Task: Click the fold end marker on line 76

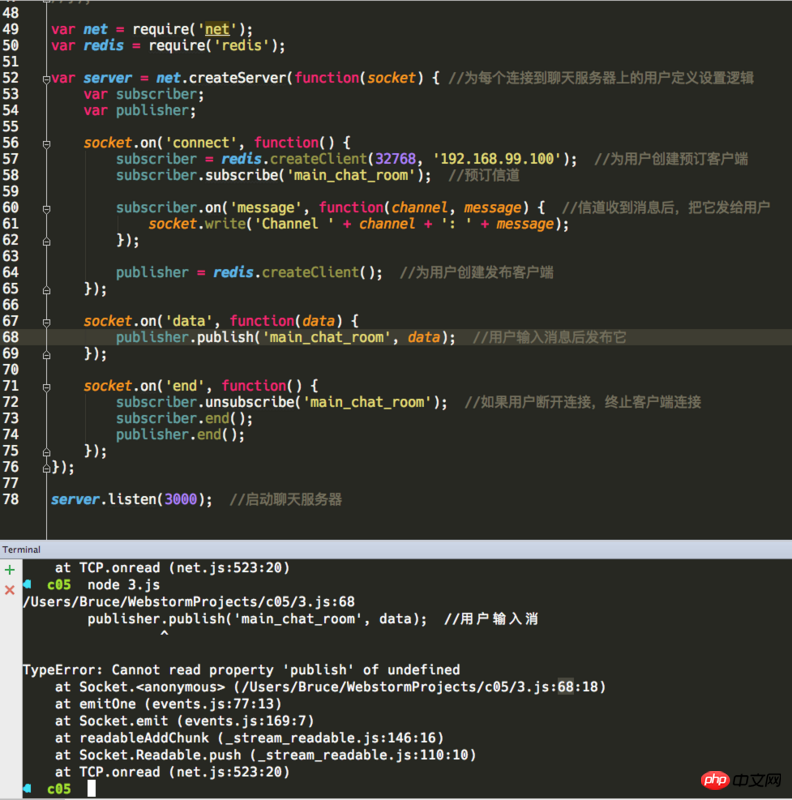Action: [x=46, y=468]
